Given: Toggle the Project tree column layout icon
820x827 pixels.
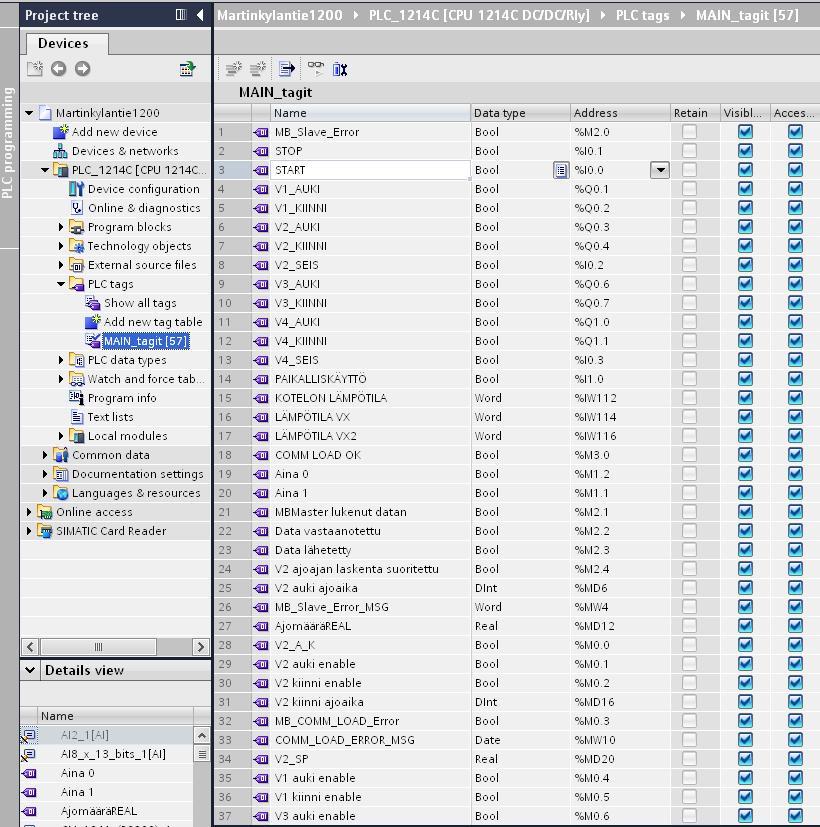Looking at the screenshot, I should pyautogui.click(x=181, y=15).
